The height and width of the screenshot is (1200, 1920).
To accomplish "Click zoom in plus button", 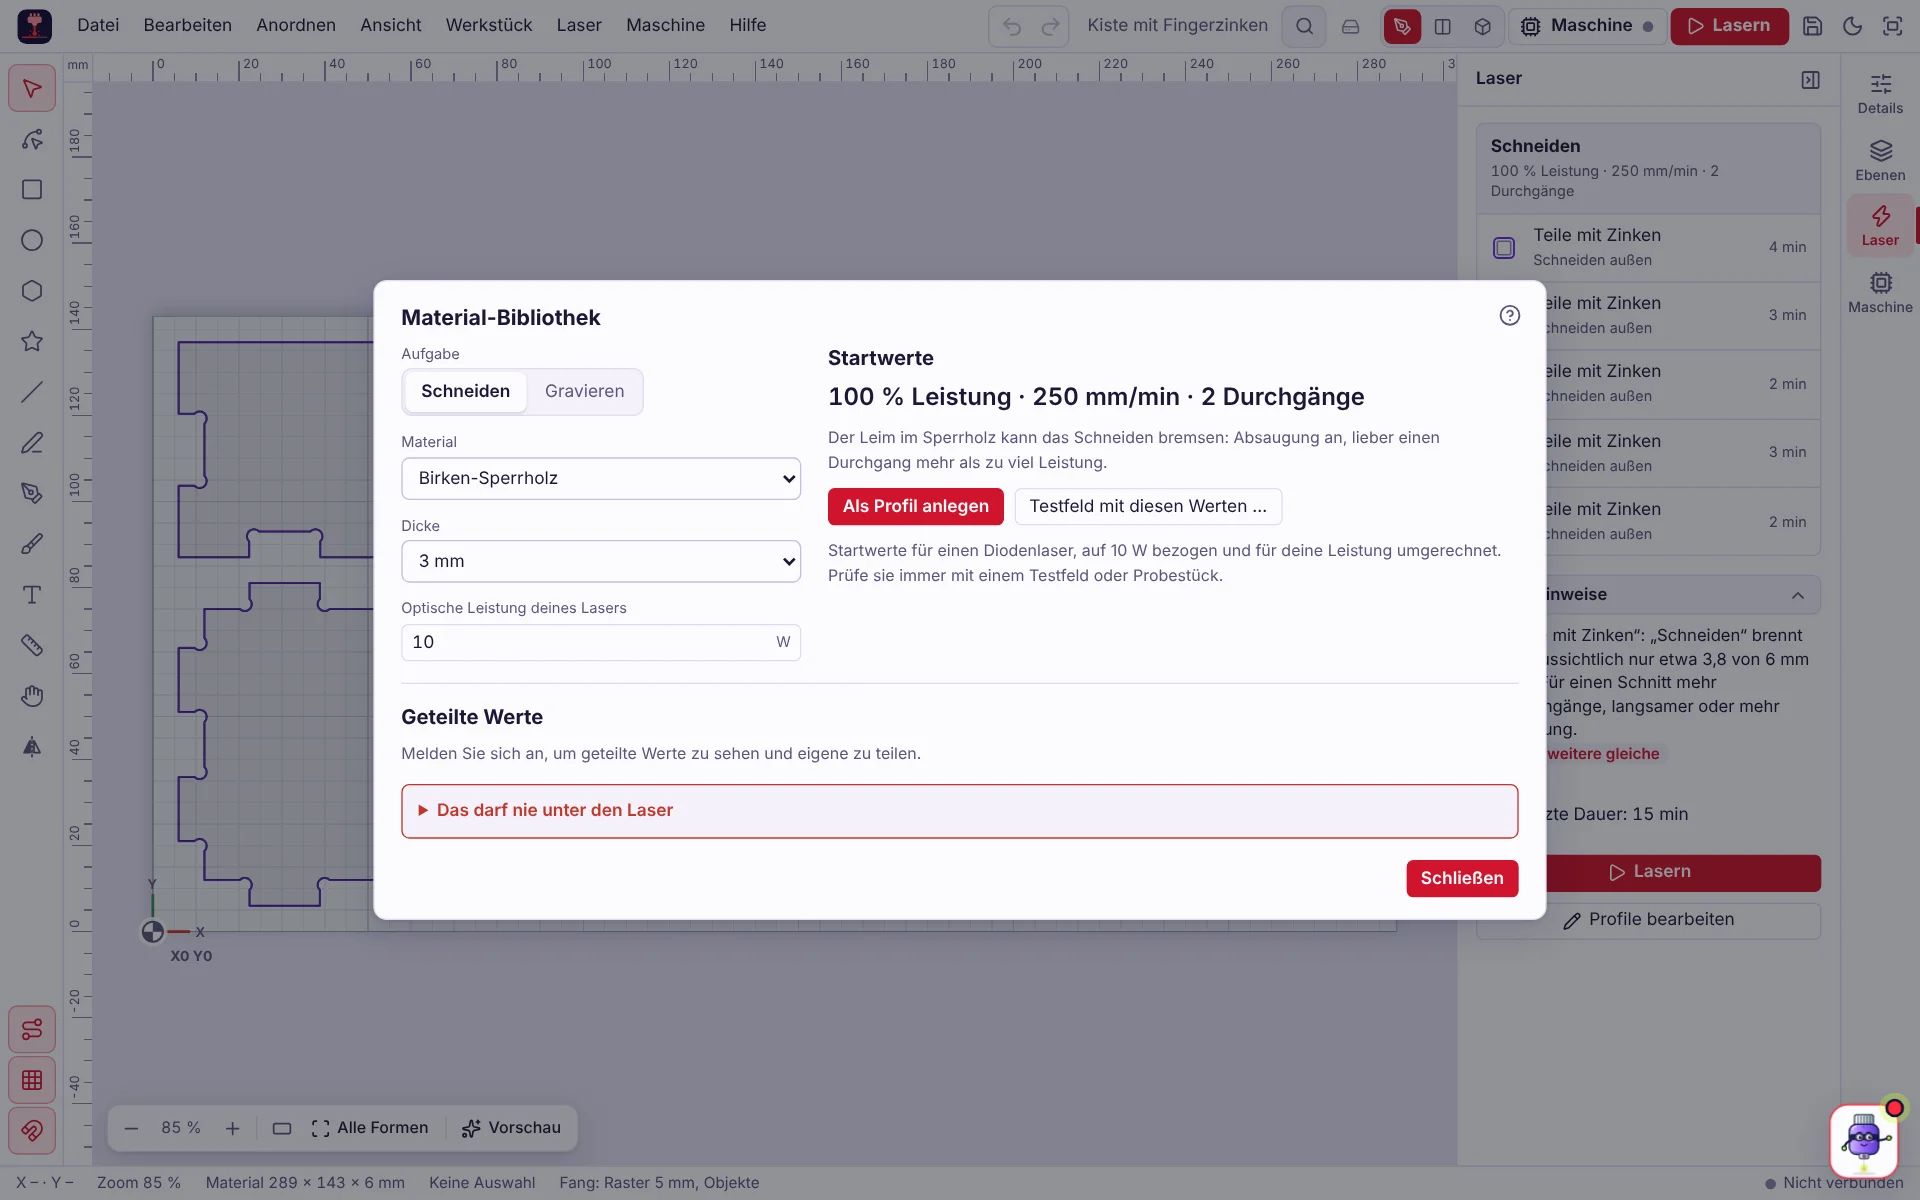I will [233, 1128].
